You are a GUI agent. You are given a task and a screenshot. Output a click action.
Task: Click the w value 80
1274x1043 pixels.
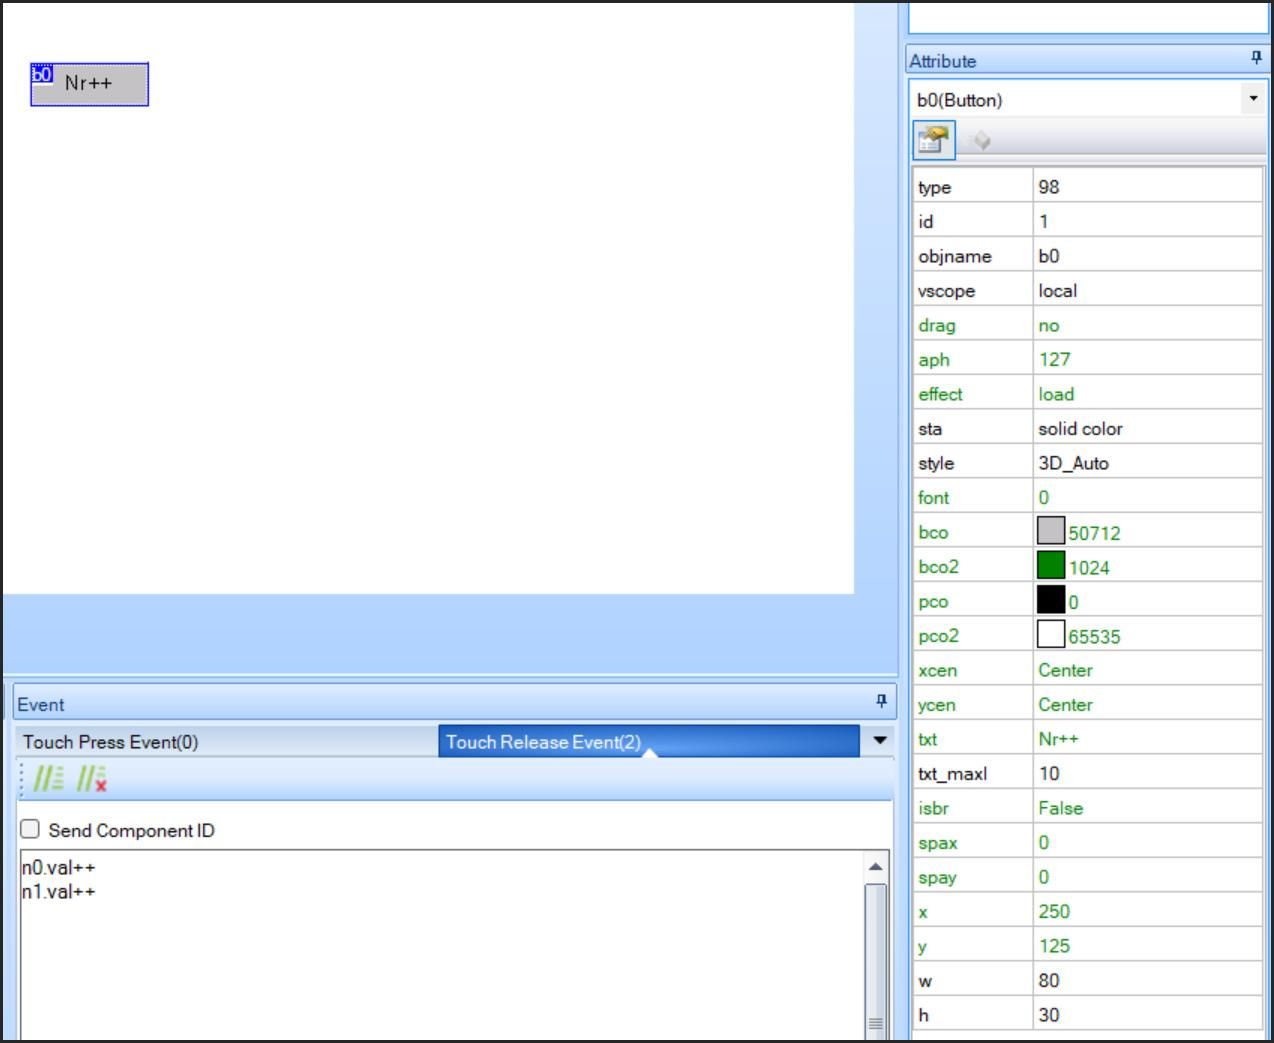pyautogui.click(x=1147, y=980)
